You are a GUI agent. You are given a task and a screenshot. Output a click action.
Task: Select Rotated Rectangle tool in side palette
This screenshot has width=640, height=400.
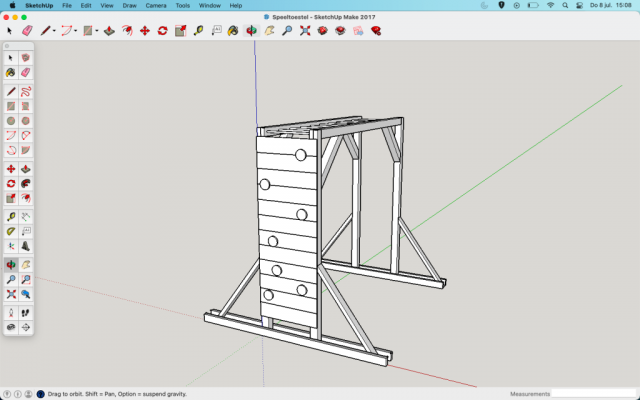[26, 106]
